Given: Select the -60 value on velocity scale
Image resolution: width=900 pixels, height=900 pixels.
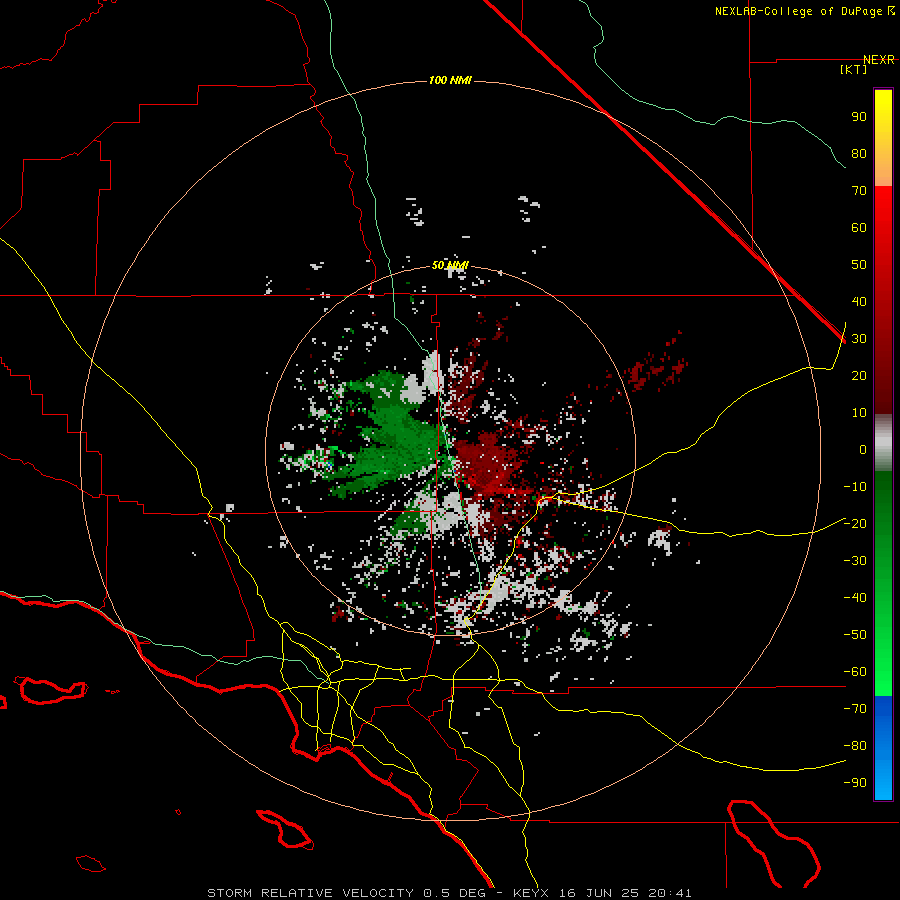Looking at the screenshot, I should [x=855, y=672].
